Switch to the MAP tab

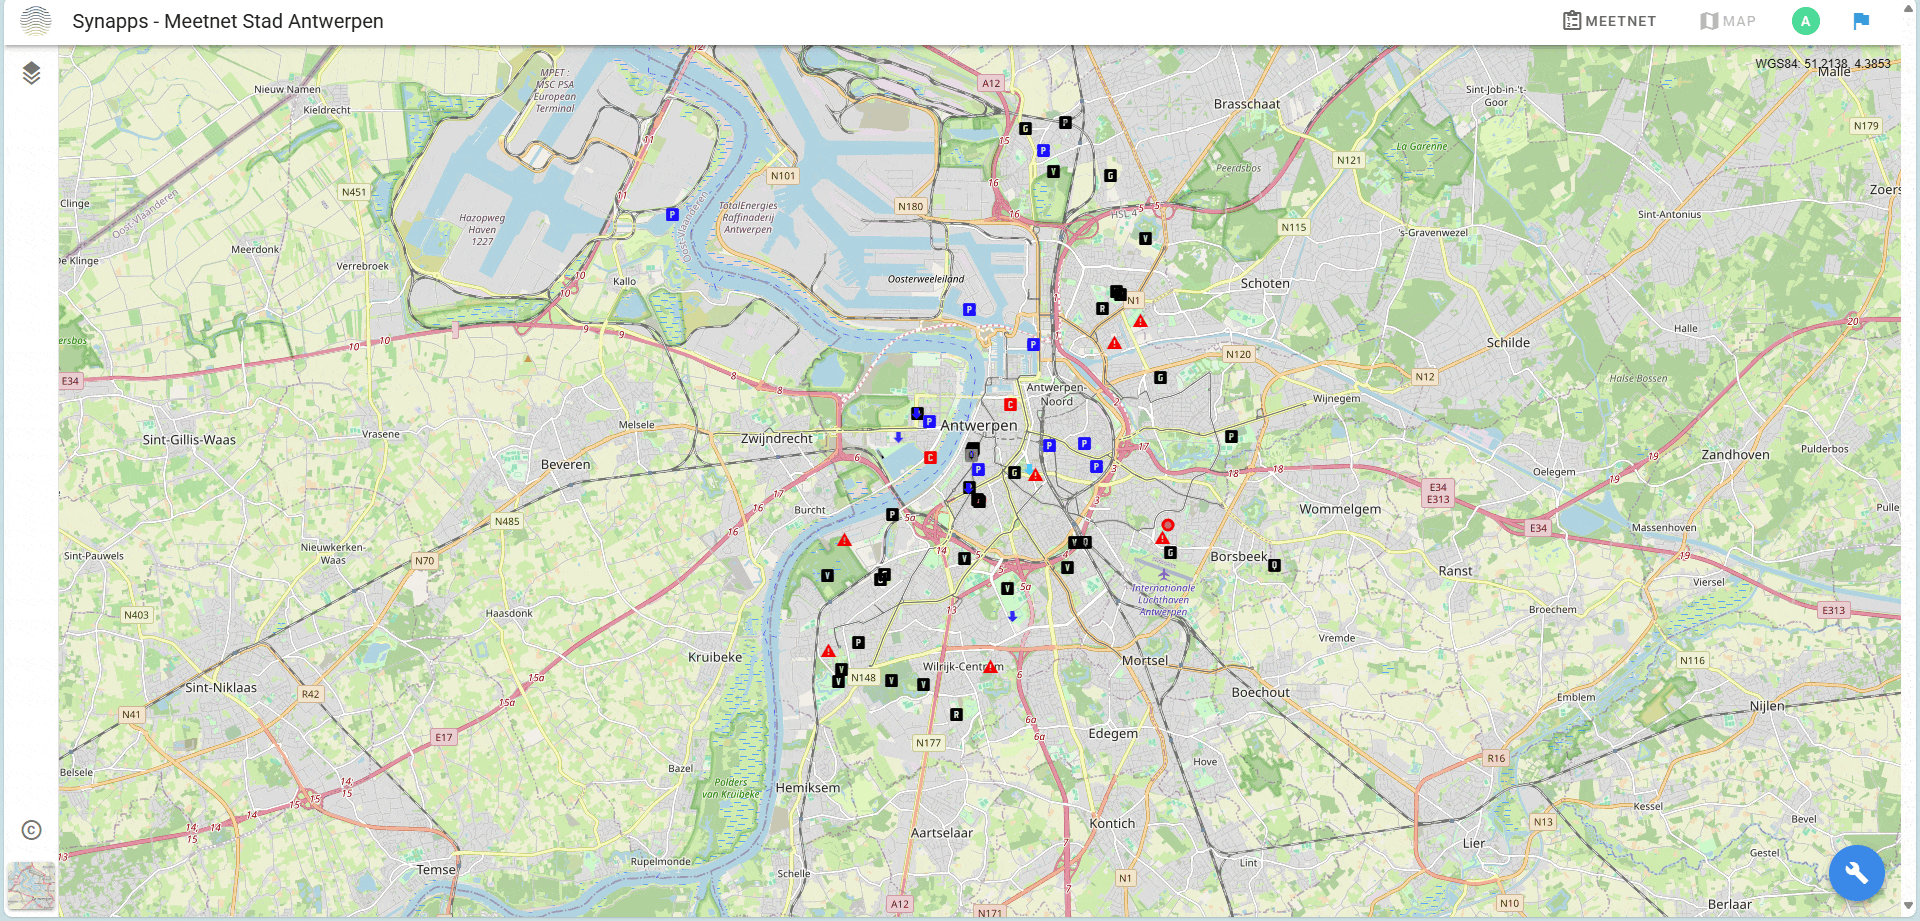[x=1728, y=21]
